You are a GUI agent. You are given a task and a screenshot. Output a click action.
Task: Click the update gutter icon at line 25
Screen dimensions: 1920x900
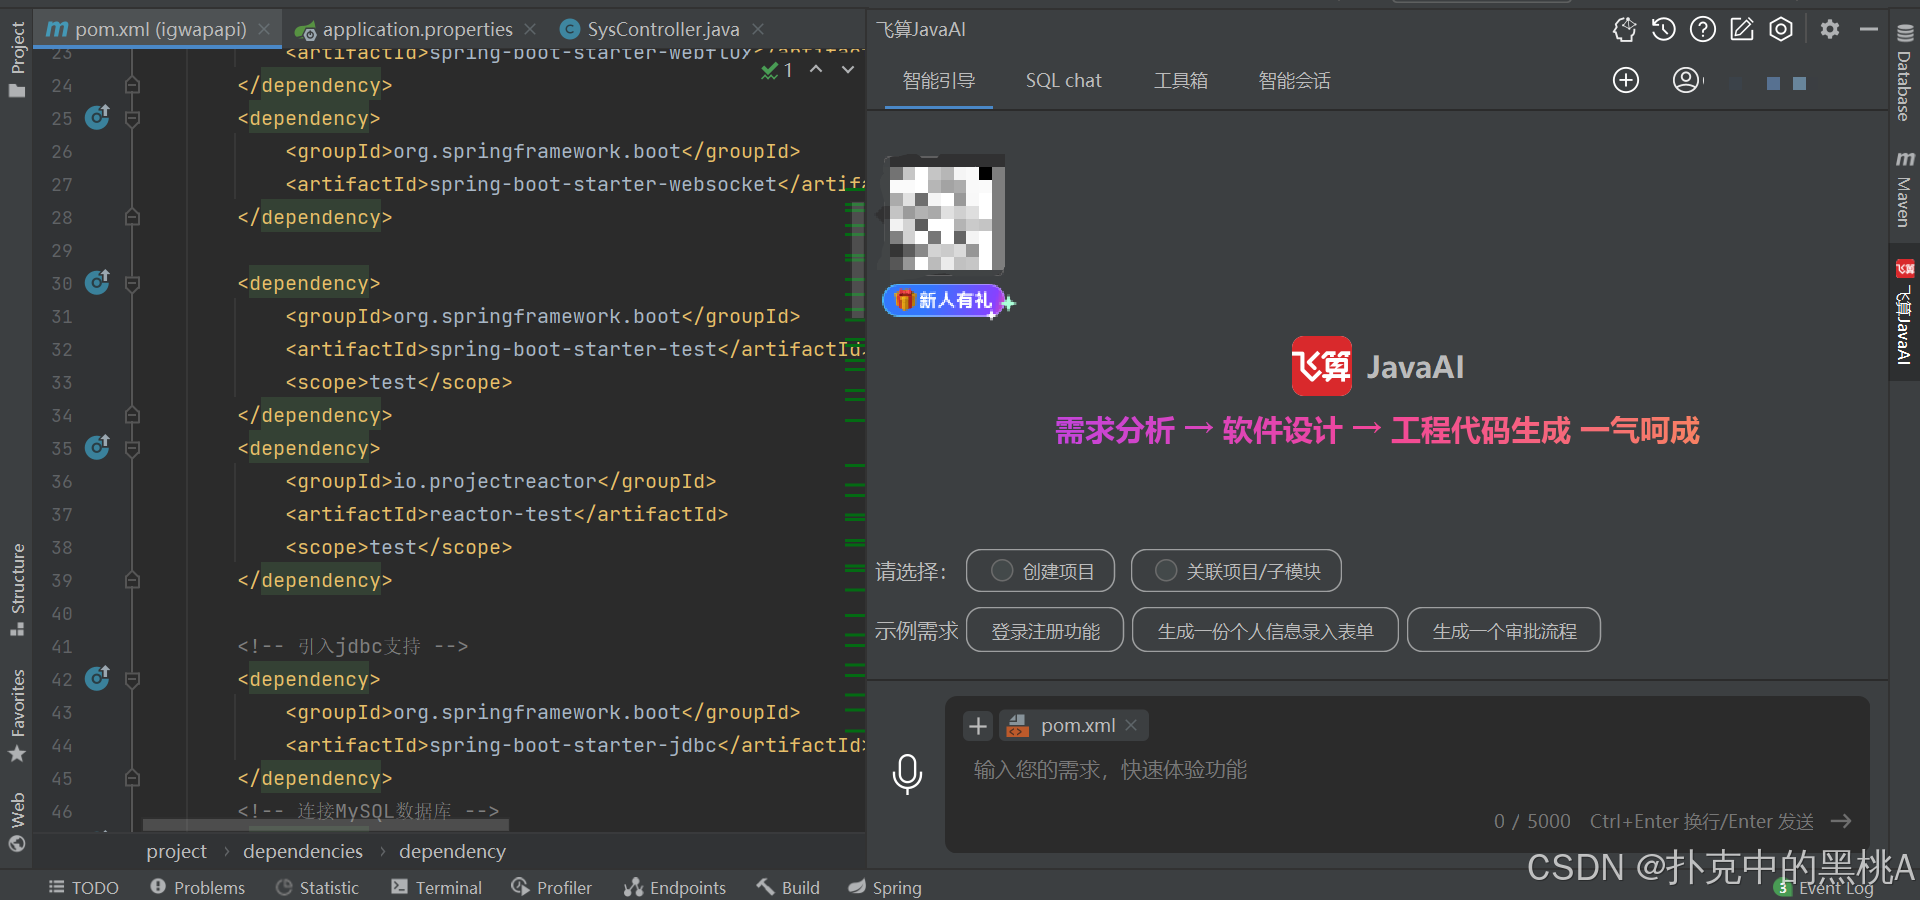point(97,117)
